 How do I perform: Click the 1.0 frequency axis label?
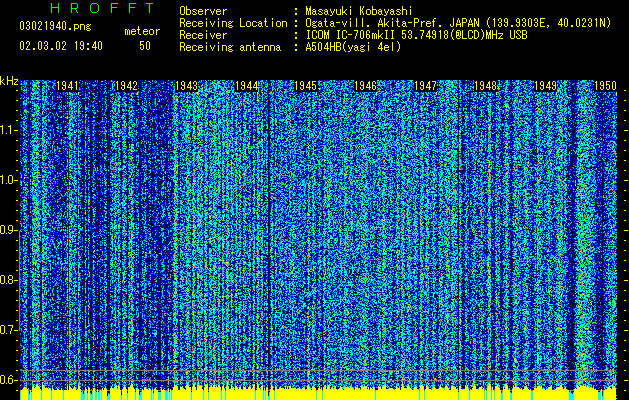(x=9, y=181)
